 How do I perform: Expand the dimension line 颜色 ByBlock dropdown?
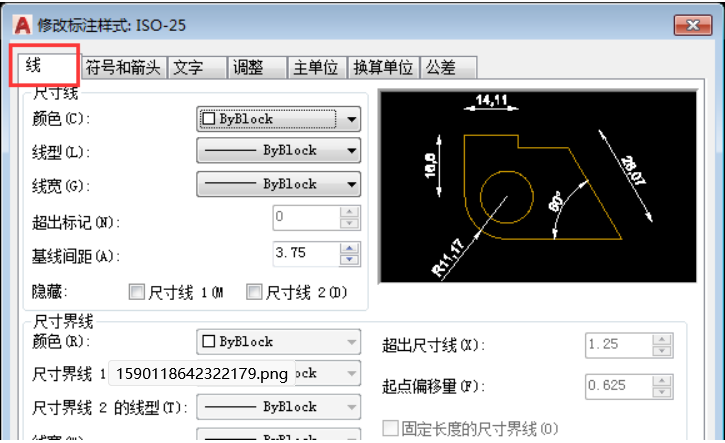[x=278, y=119]
